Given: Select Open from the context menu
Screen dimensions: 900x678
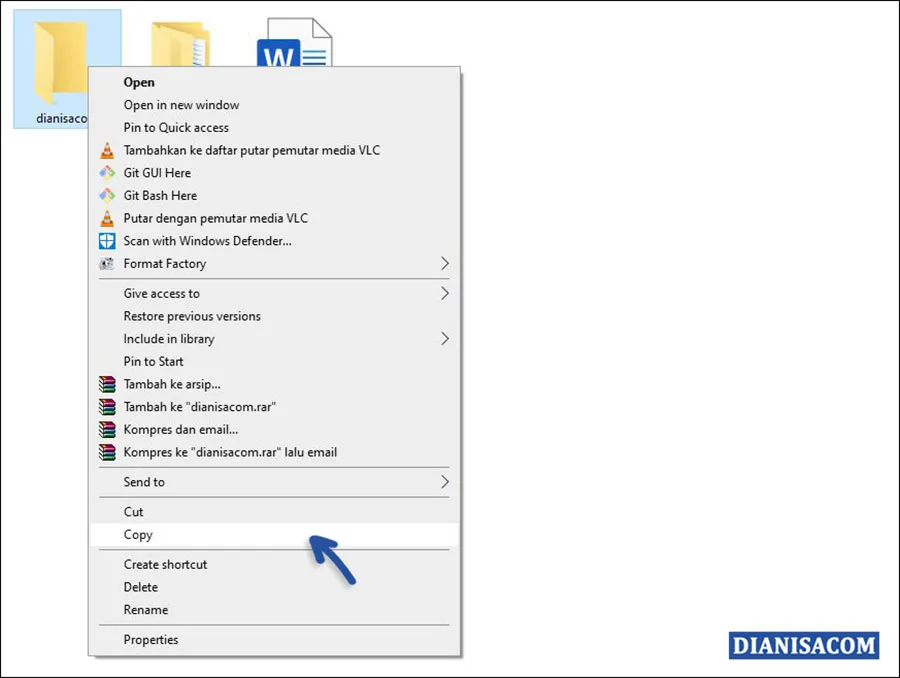Looking at the screenshot, I should (x=139, y=82).
